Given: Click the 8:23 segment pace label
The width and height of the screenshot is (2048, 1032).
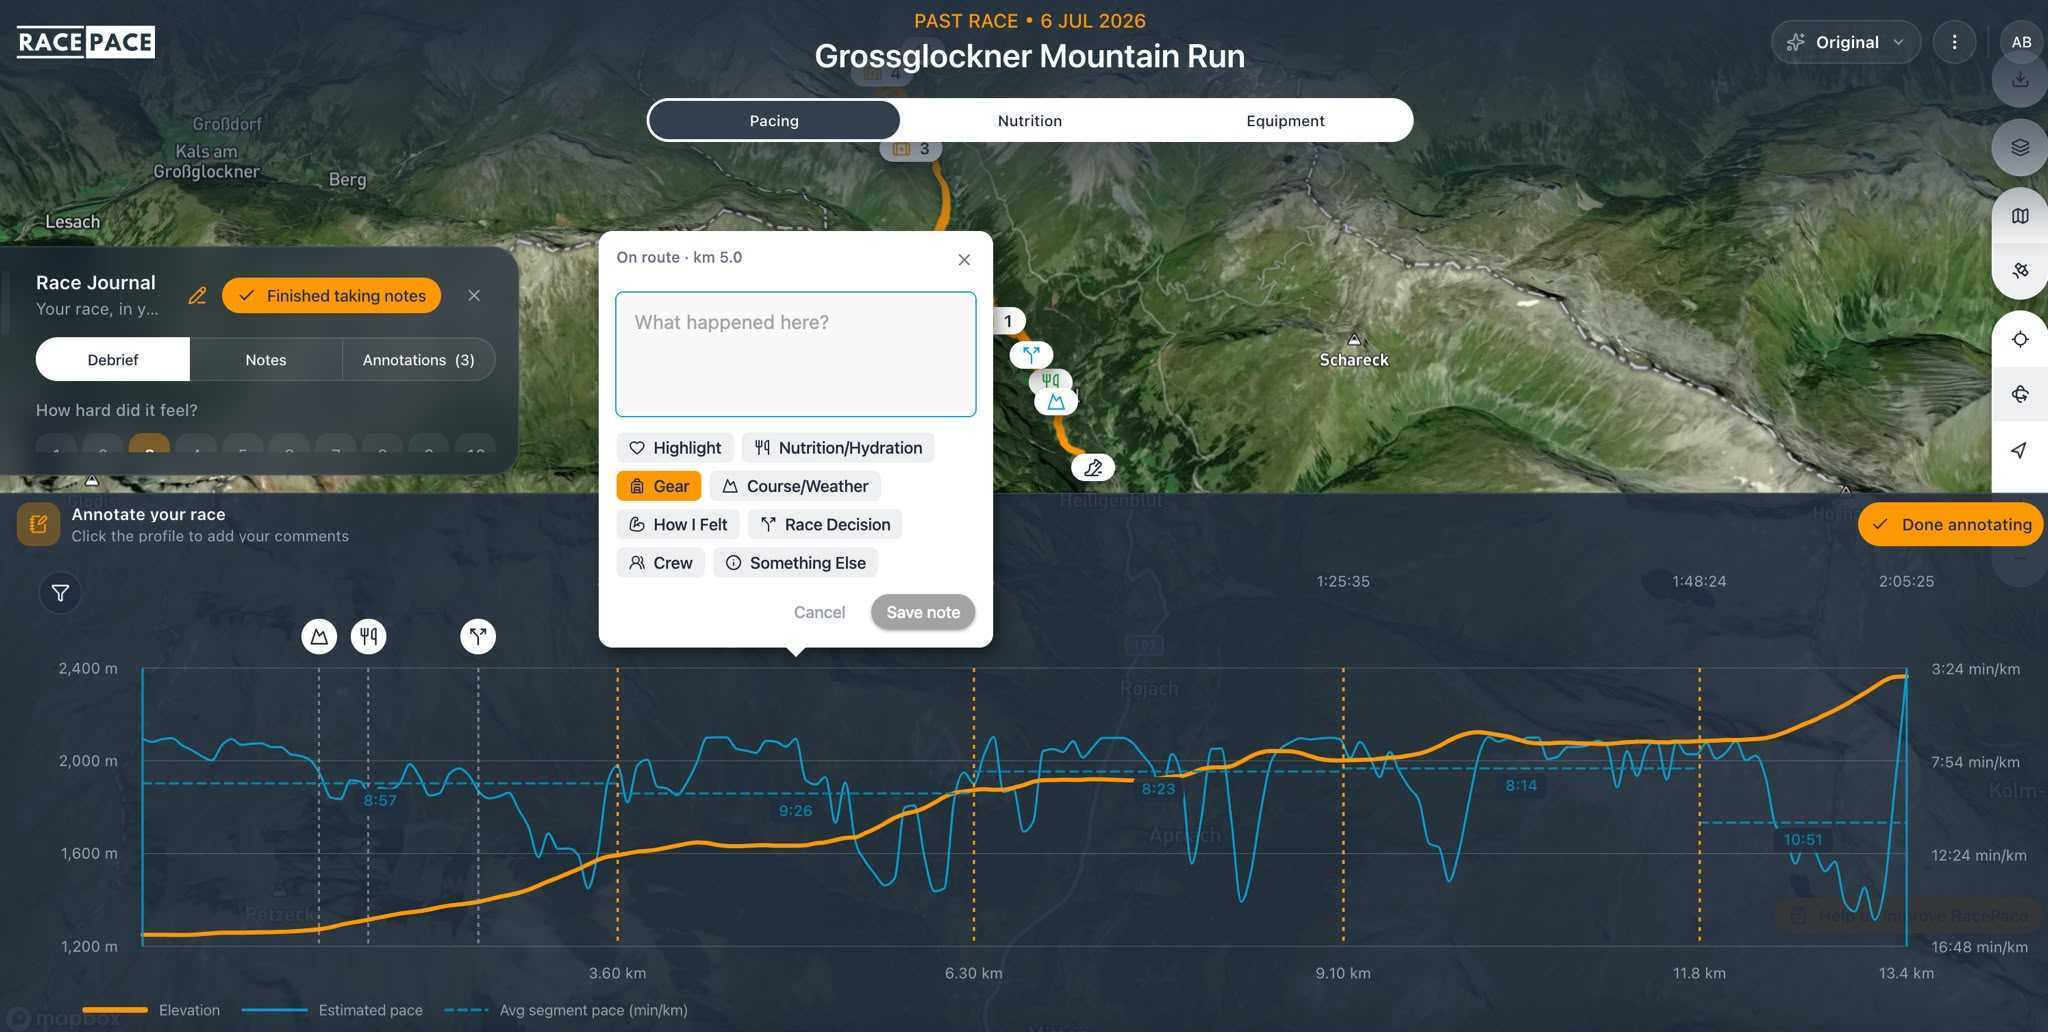Looking at the screenshot, I should [x=1158, y=788].
